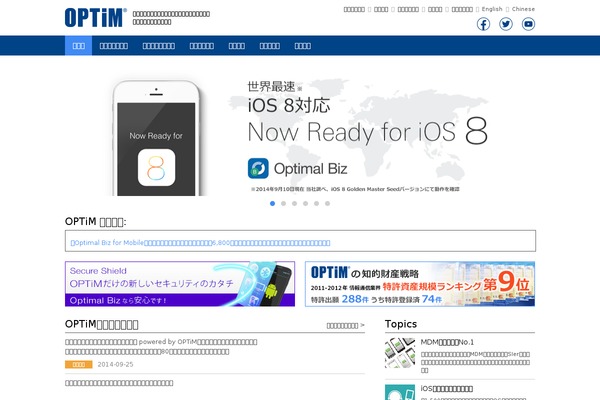Jump to the second carousel slide dot

coord(284,204)
